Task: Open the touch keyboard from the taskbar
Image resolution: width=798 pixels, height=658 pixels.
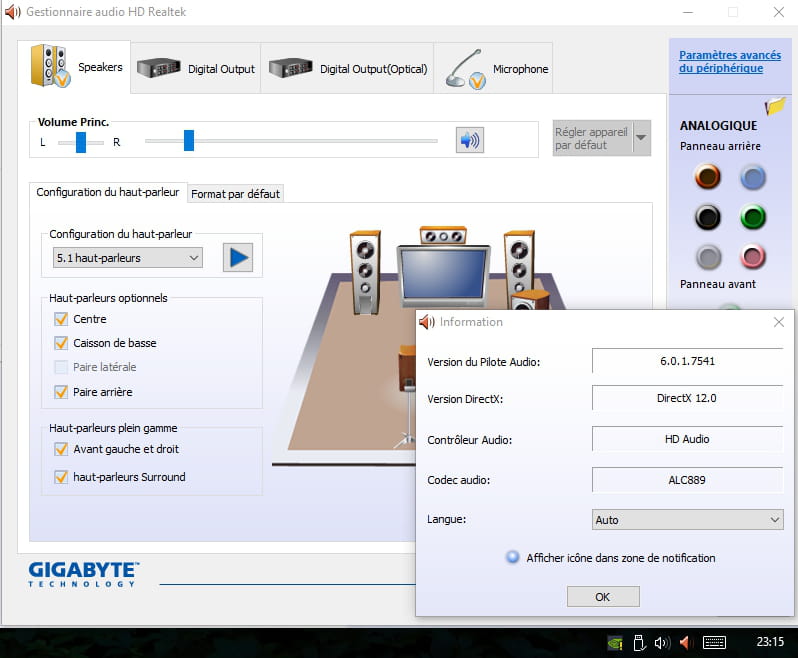Action: coord(714,643)
